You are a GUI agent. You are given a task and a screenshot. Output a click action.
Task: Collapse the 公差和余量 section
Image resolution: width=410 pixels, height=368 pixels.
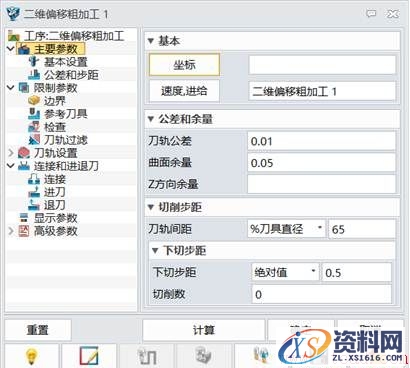tap(151, 119)
